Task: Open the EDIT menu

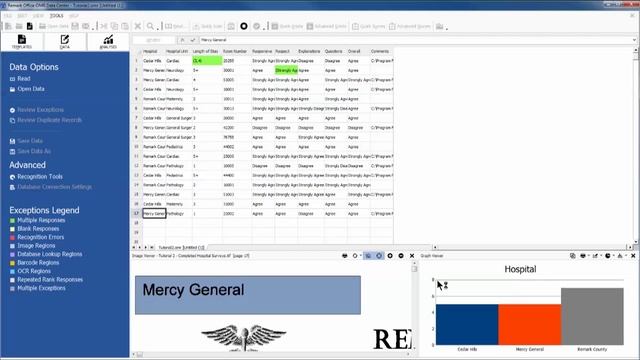Action: pos(22,16)
